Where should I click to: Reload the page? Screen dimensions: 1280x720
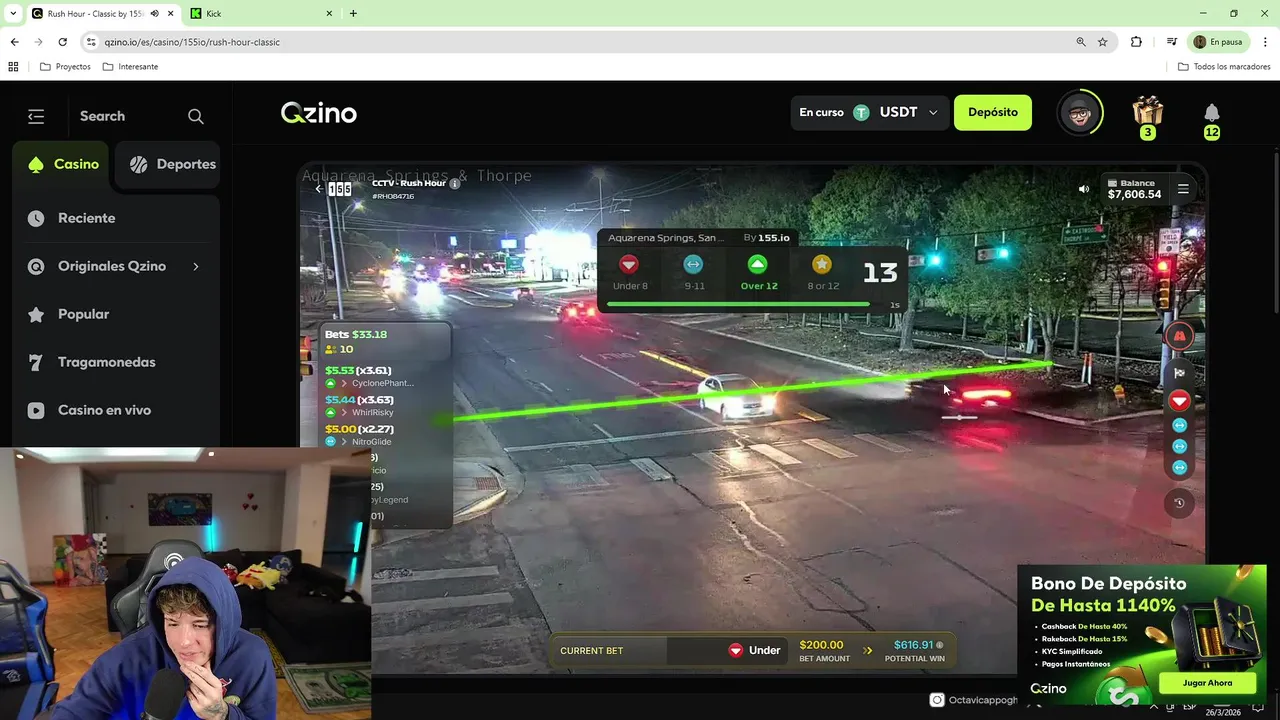coord(62,42)
